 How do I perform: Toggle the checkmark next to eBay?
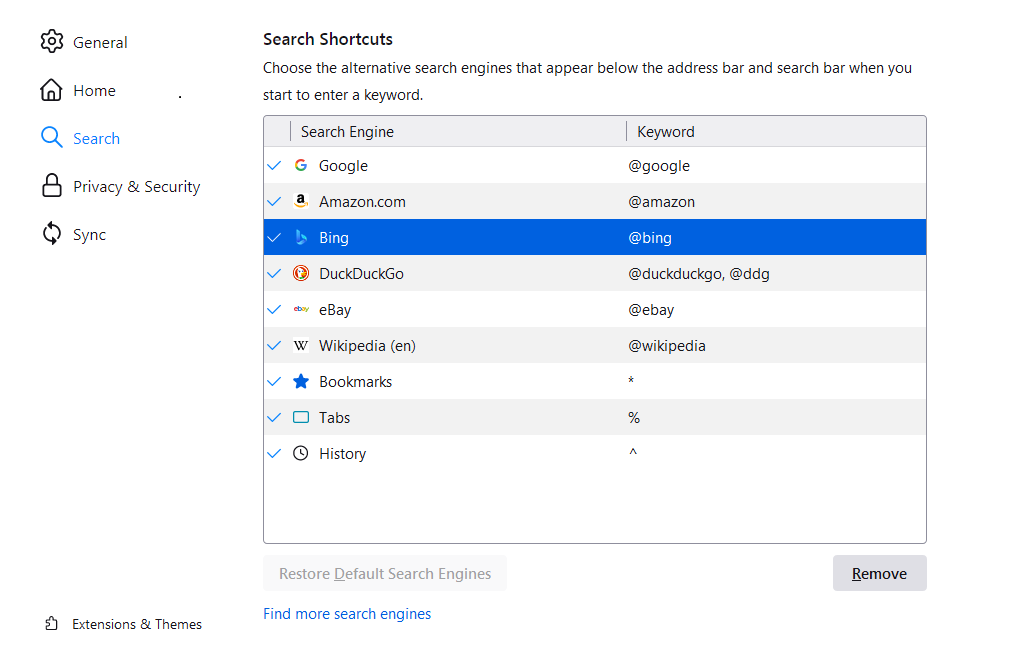tap(274, 309)
